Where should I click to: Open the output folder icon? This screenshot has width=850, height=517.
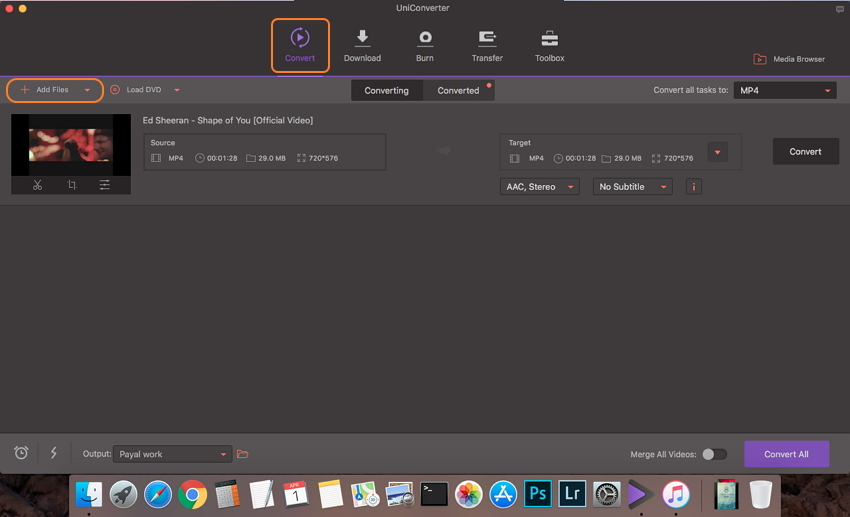pyautogui.click(x=243, y=454)
